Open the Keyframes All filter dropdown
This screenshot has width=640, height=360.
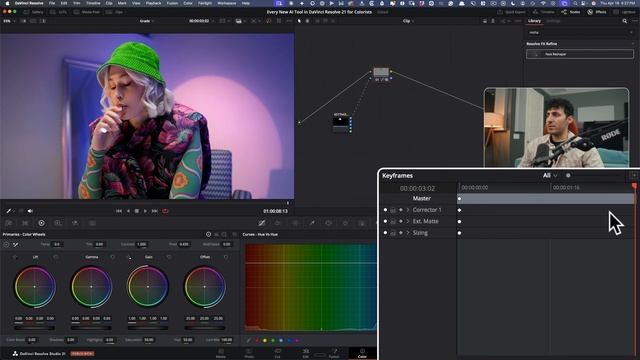(550, 176)
